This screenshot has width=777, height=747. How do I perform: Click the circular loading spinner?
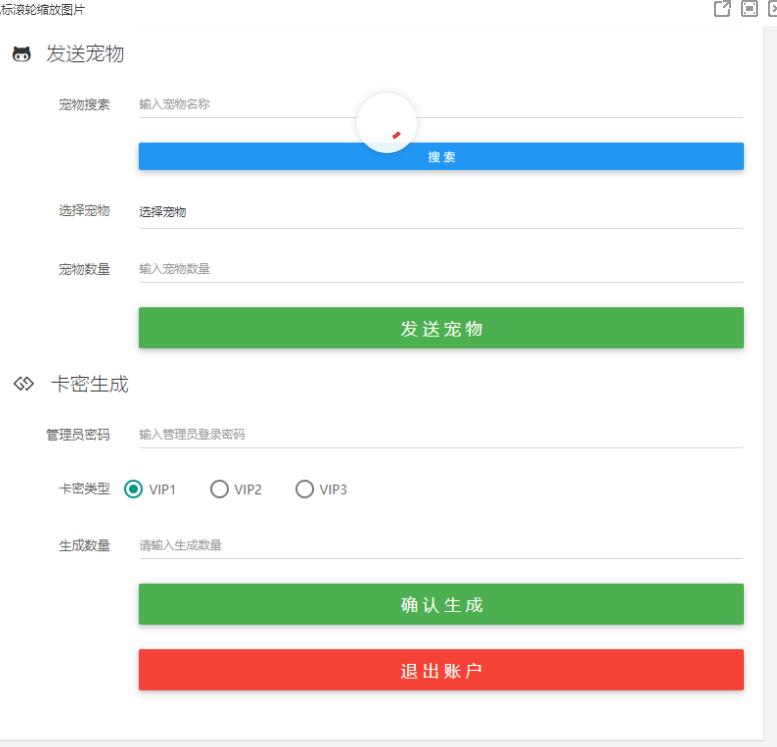(387, 123)
